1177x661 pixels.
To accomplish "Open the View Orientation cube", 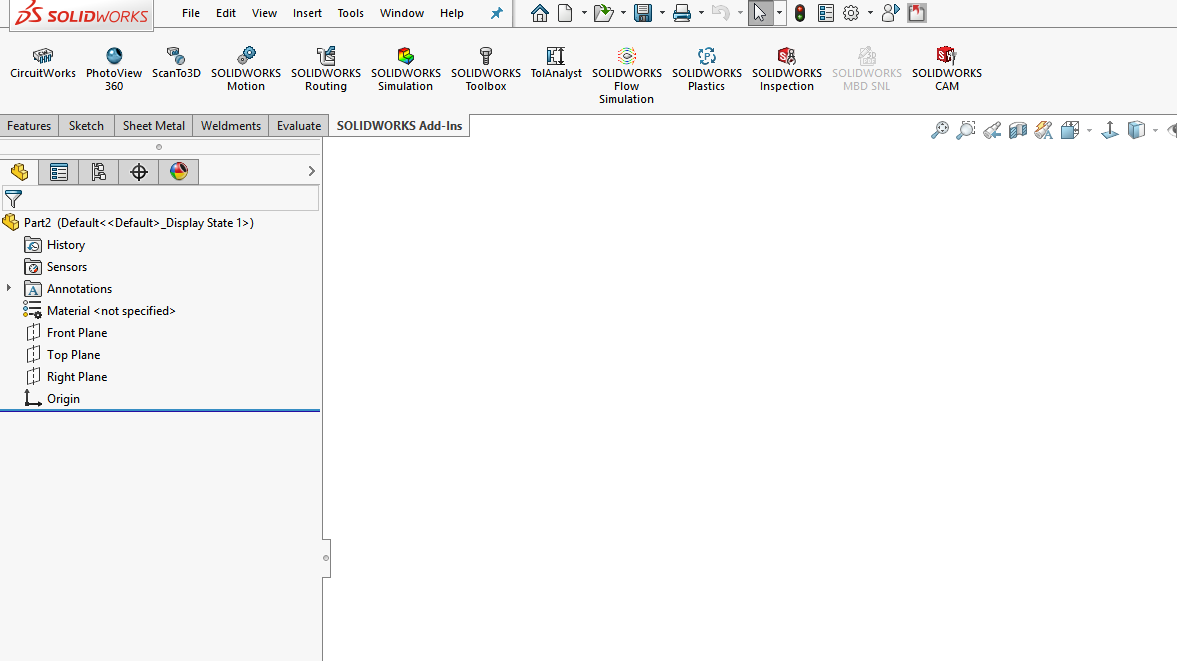I will [1070, 131].
